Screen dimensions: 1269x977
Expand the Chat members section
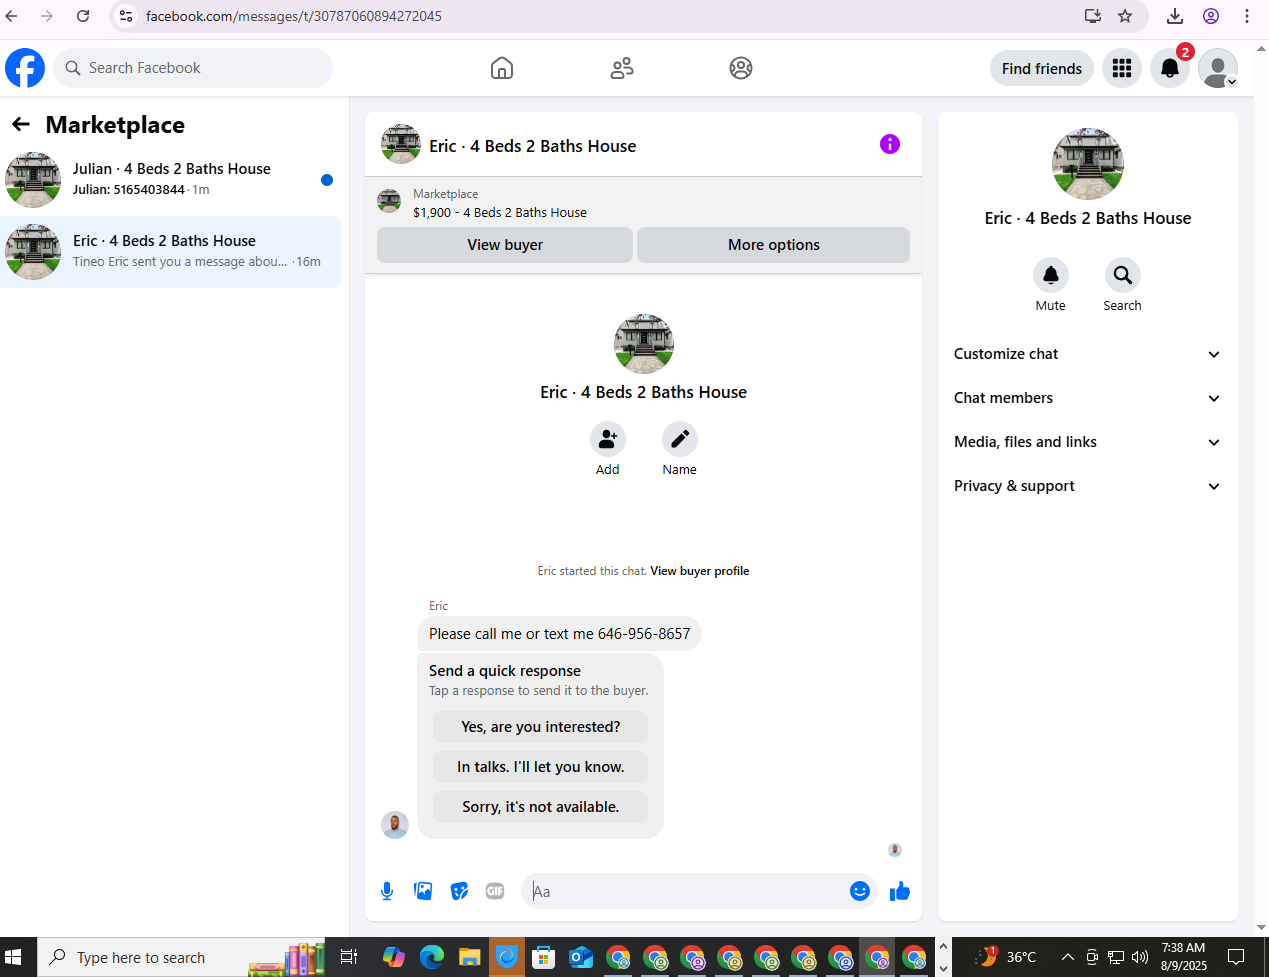(x=1087, y=398)
